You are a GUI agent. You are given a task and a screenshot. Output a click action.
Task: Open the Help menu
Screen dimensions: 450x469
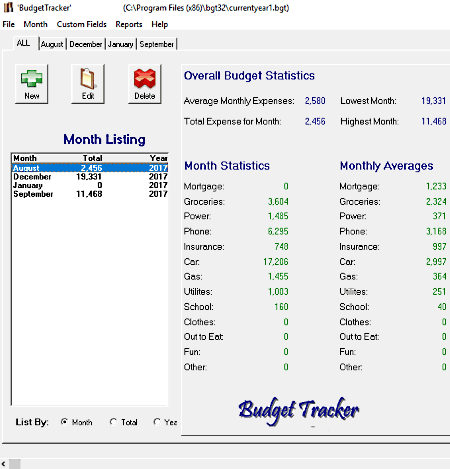tap(160, 24)
